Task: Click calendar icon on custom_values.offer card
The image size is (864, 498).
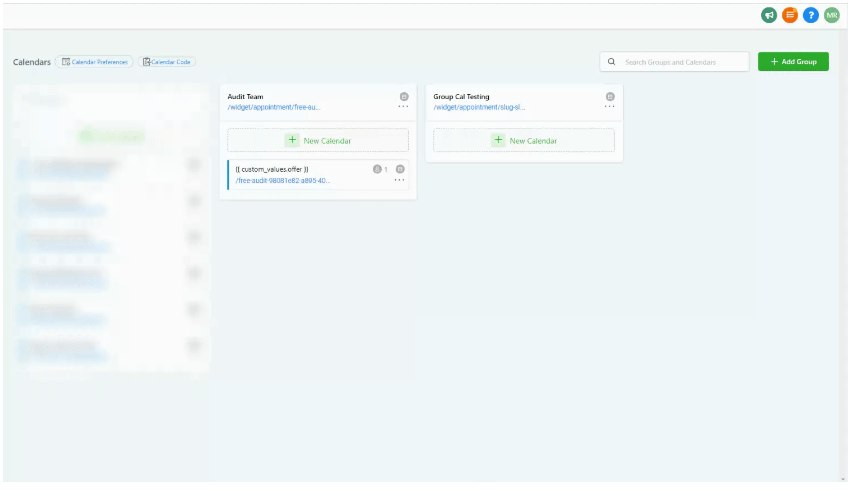Action: coord(400,169)
